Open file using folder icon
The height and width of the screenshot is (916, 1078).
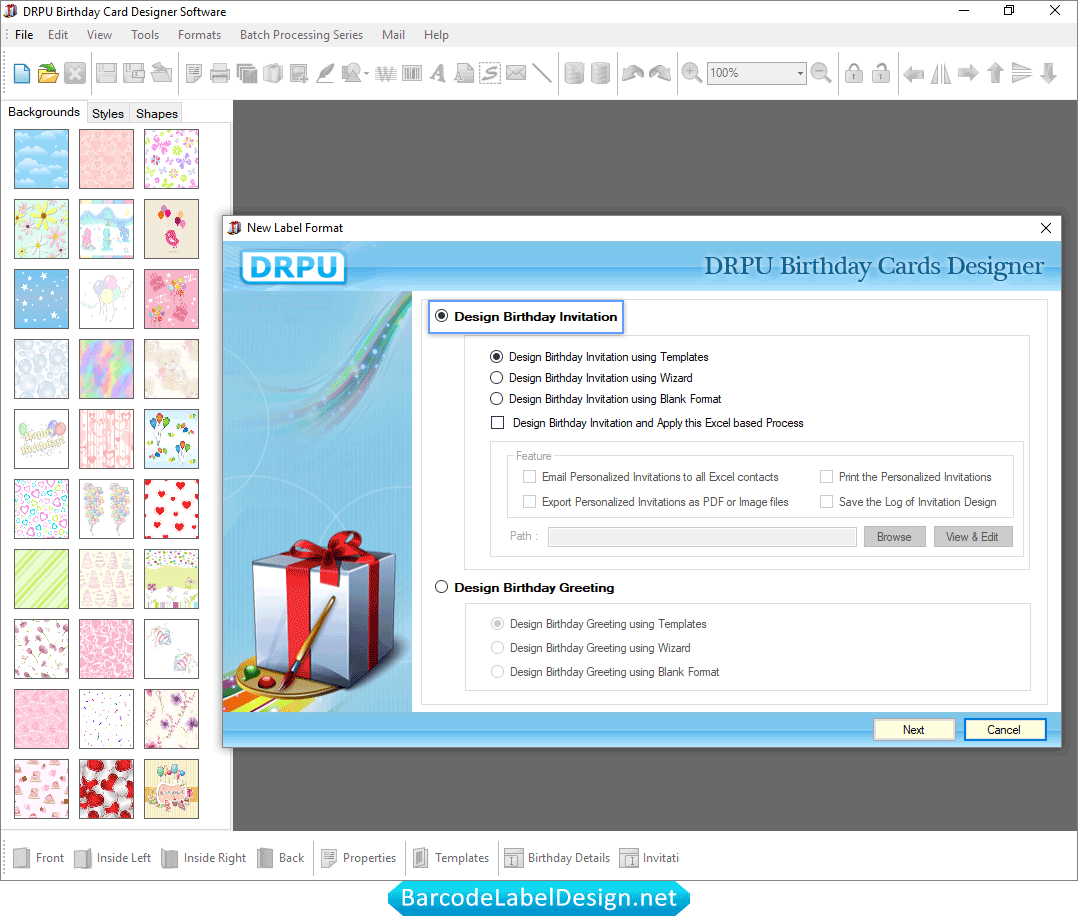[x=48, y=73]
